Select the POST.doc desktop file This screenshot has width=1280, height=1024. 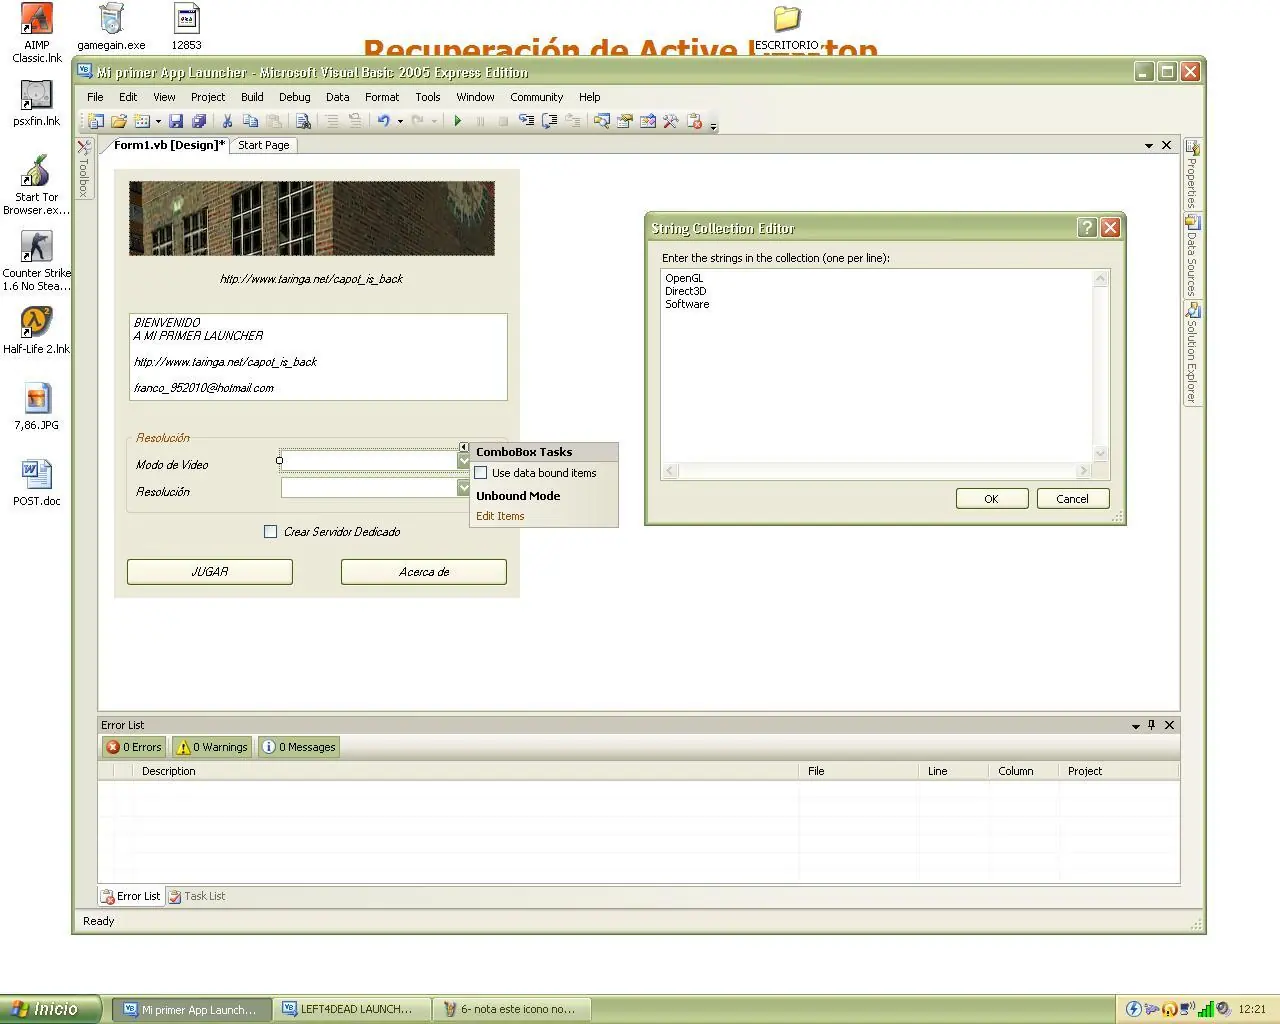tap(37, 483)
